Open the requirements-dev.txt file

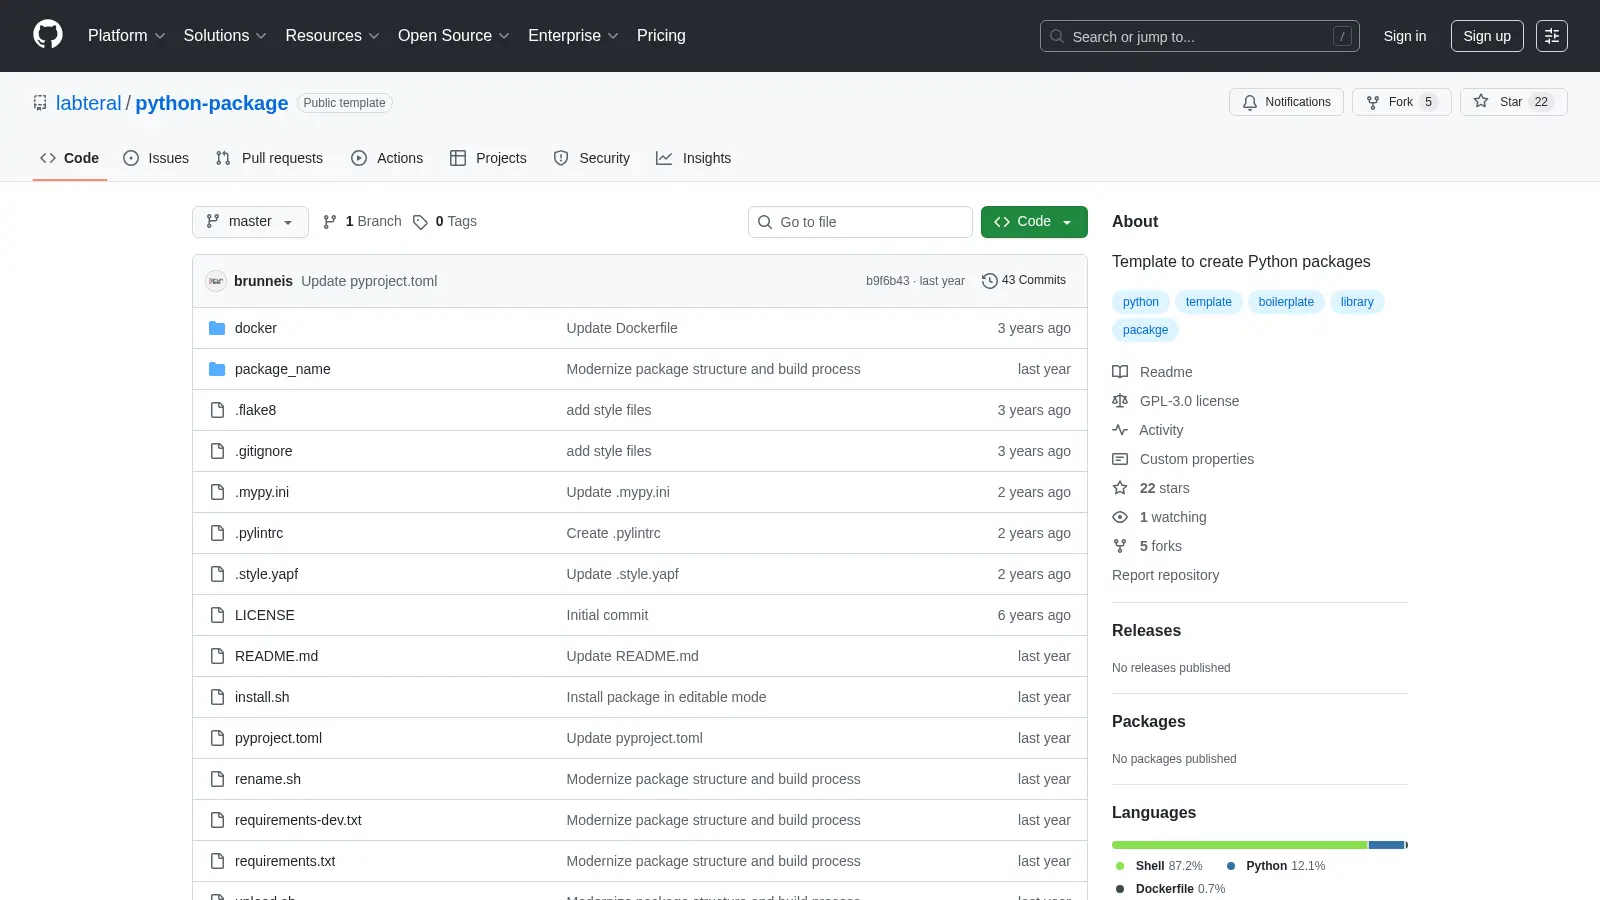point(298,820)
